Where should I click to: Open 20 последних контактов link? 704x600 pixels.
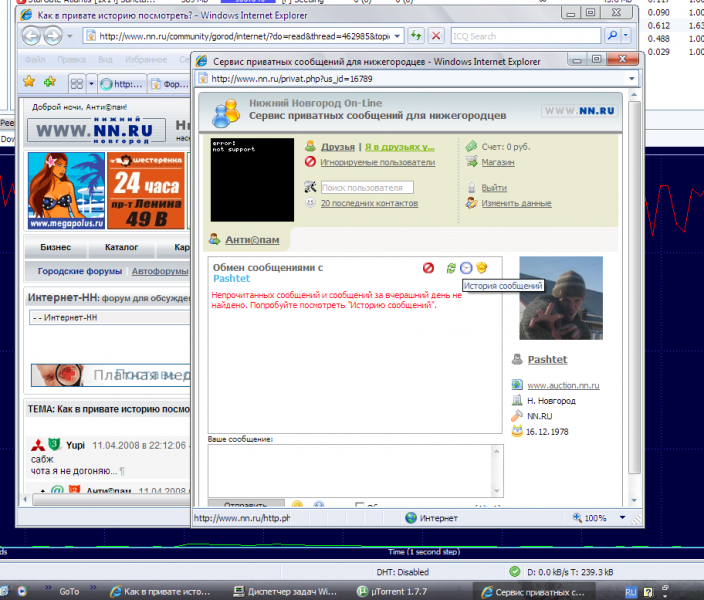369,203
